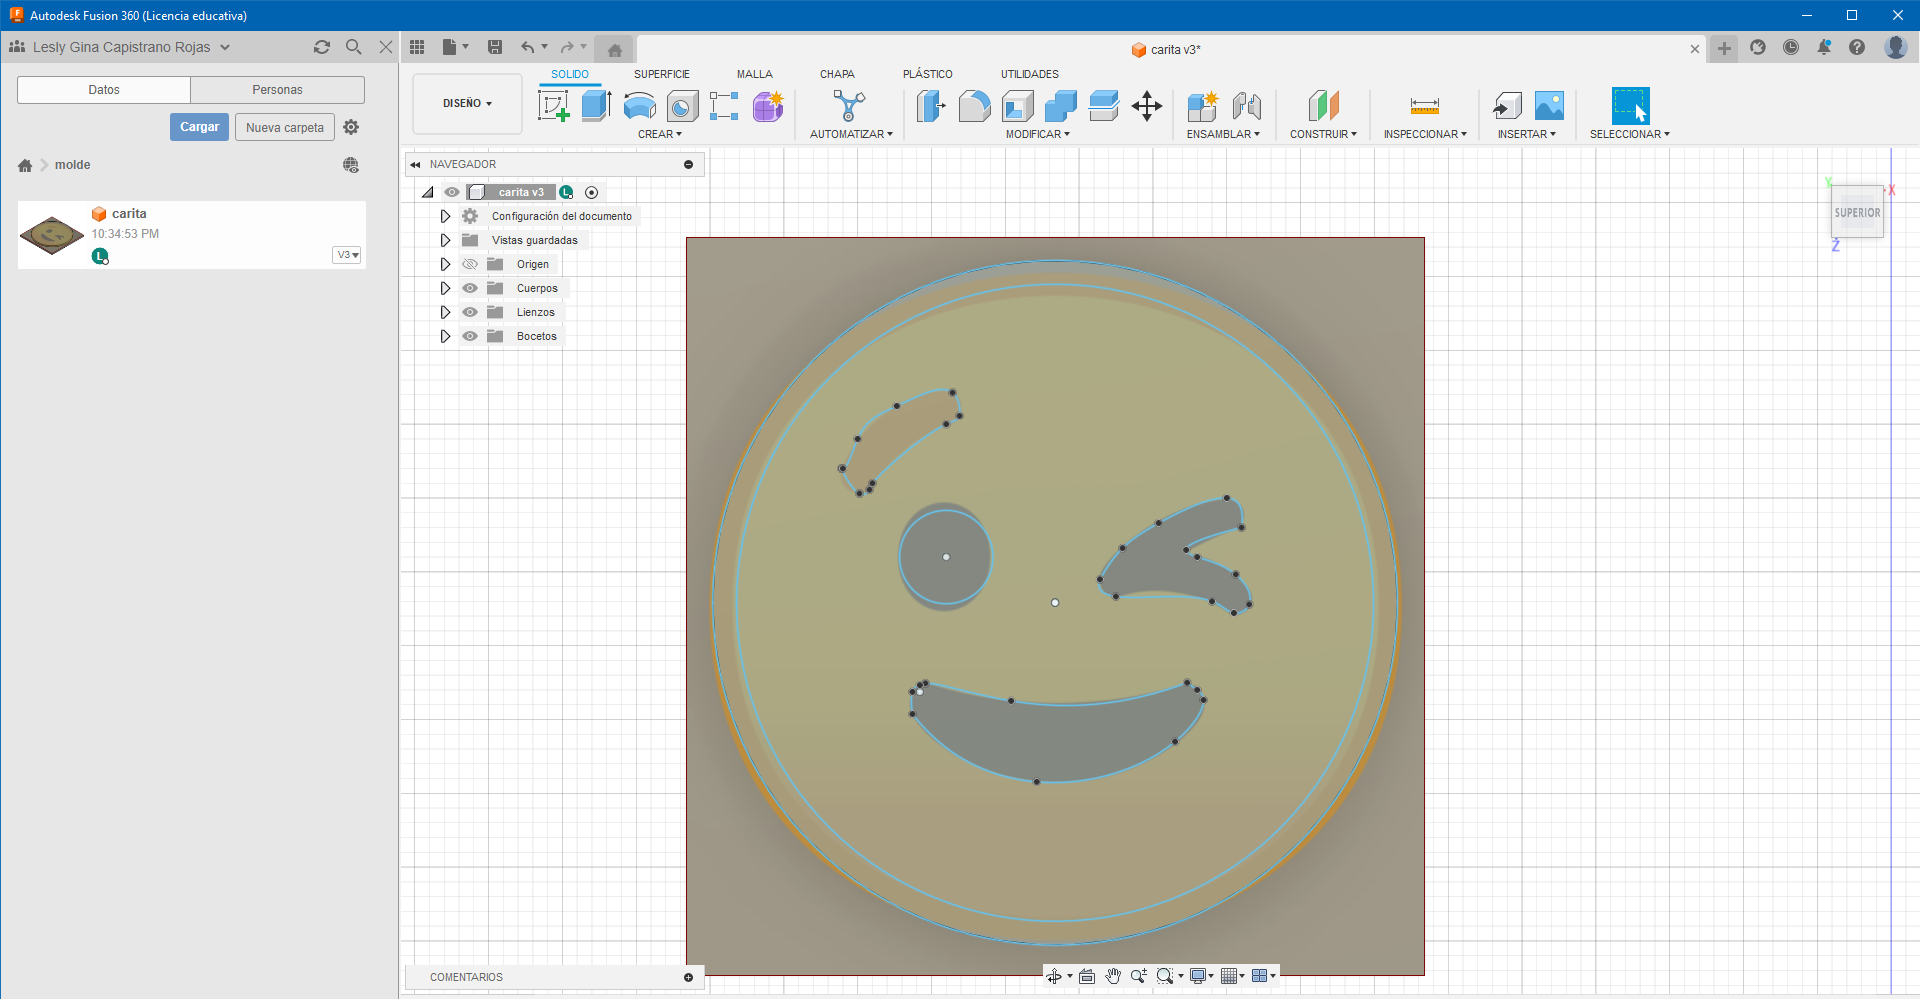Viewport: 1920px width, 999px height.
Task: Click the Insert Canvas image icon
Action: coord(1549,106)
